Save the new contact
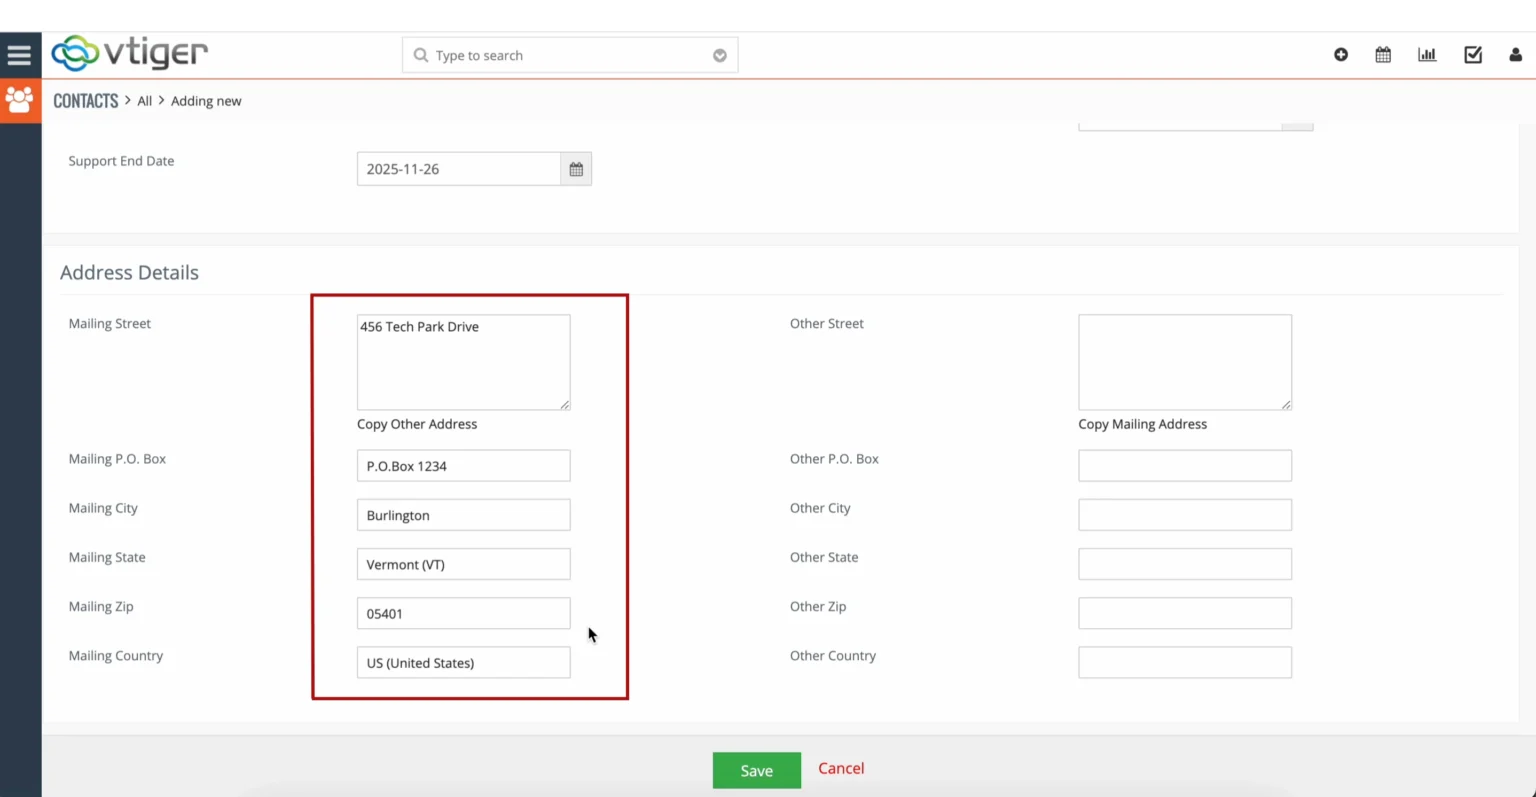 (x=756, y=769)
